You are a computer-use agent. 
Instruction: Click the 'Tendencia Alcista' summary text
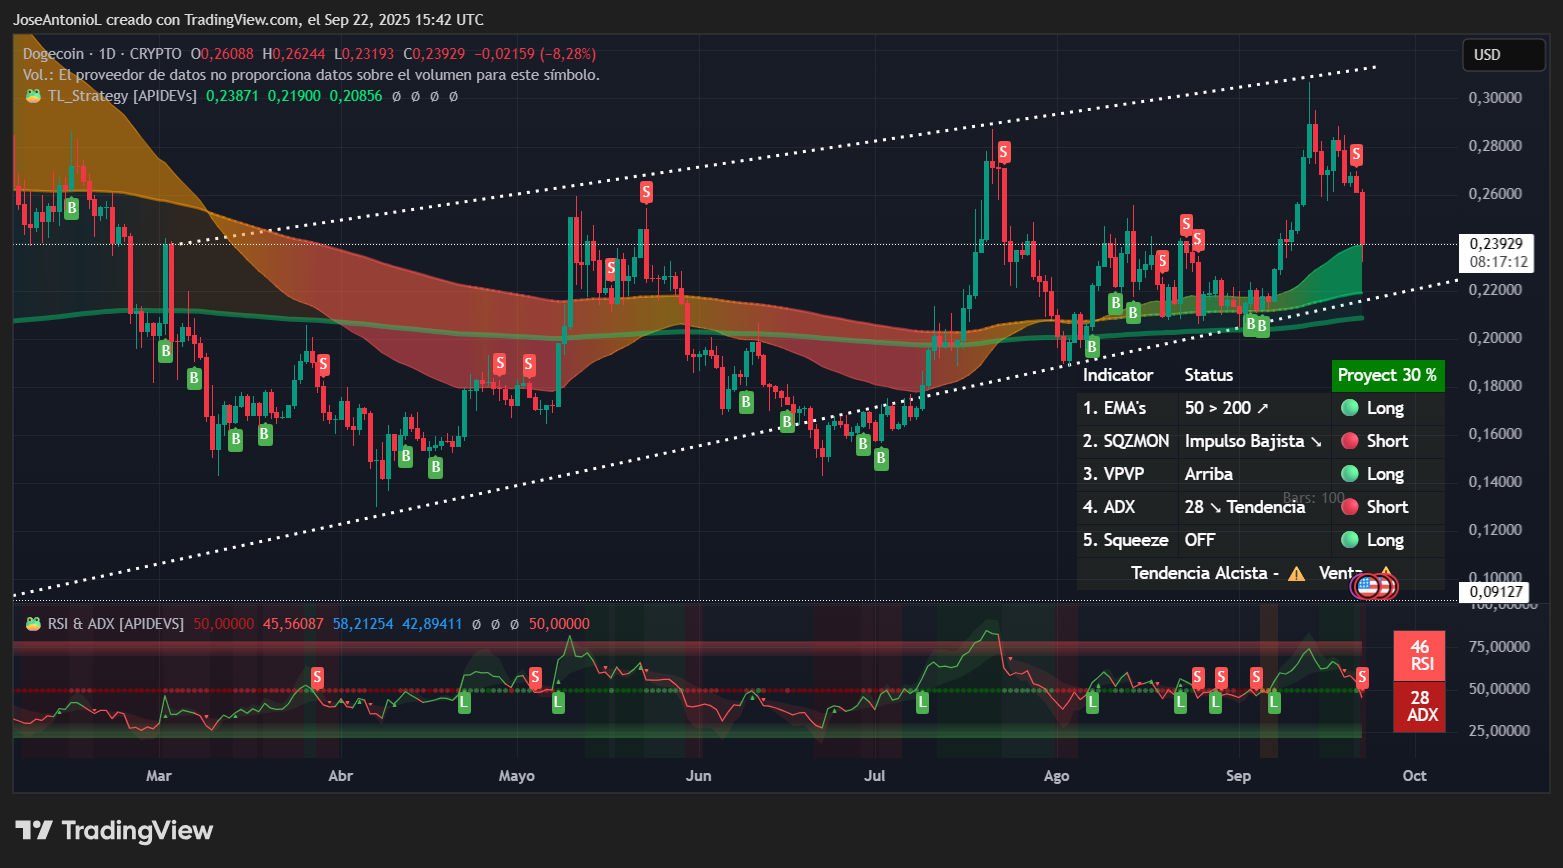point(1200,573)
